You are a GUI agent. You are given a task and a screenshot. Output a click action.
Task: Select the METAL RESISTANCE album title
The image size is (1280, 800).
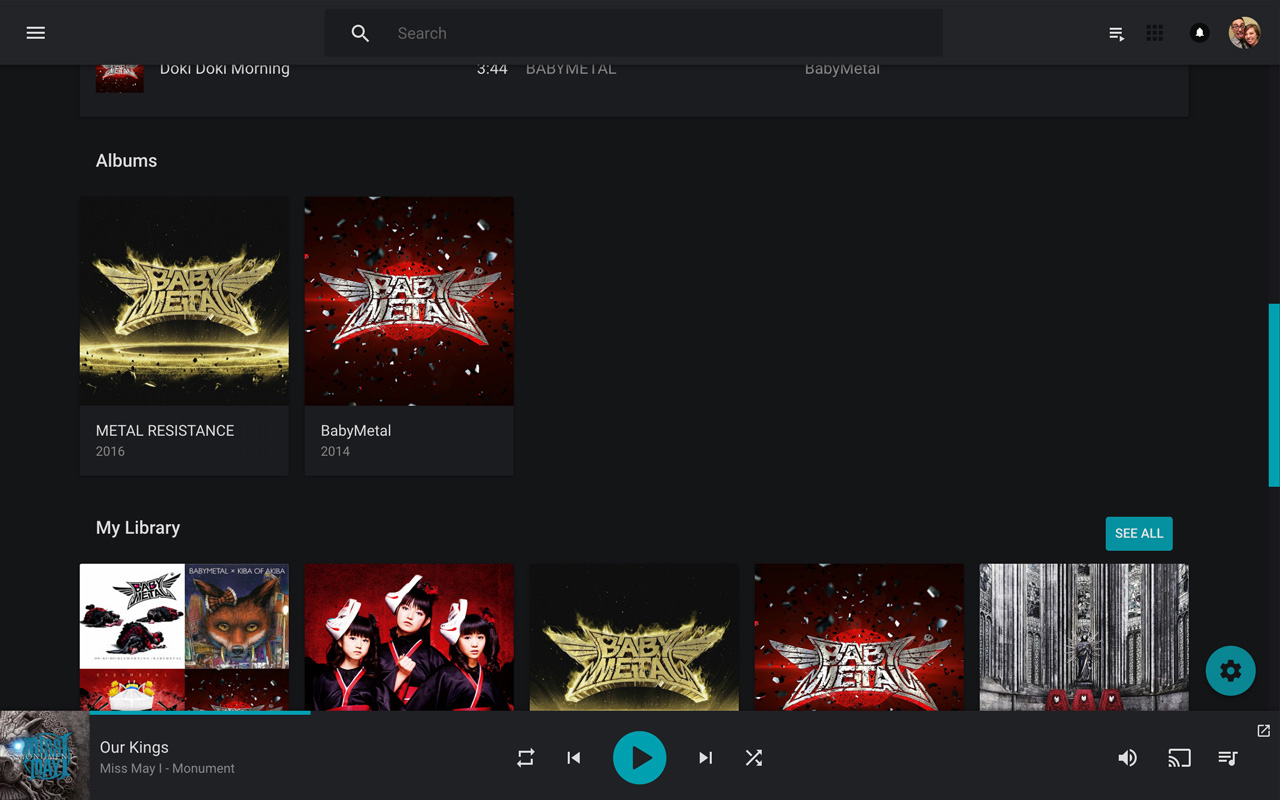click(165, 431)
